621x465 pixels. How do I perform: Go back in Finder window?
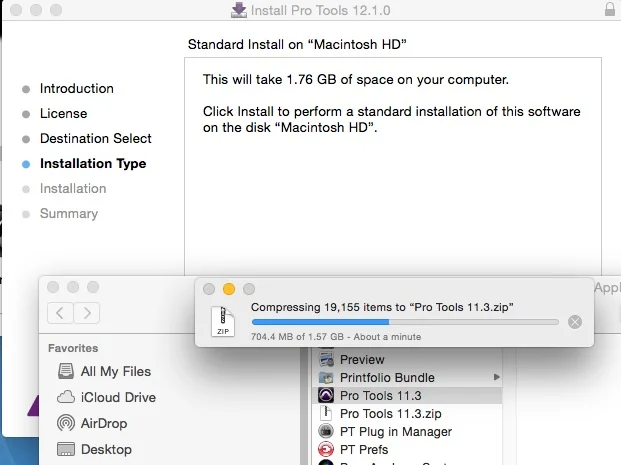pyautogui.click(x=60, y=313)
